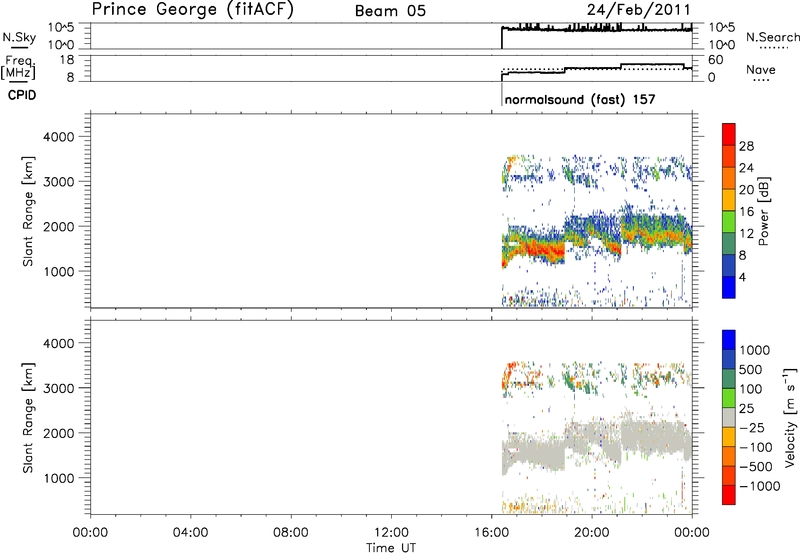Click the '100' velocity colorbar tick
Image resolution: width=800 pixels, height=554 pixels.
[x=750, y=389]
